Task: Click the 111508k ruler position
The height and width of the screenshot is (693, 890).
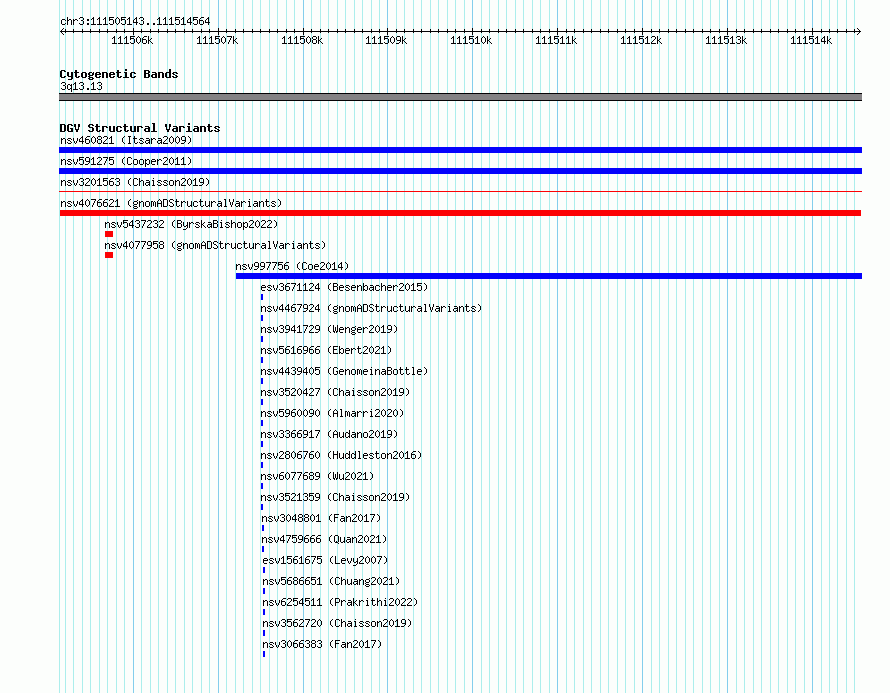Action: click(x=303, y=40)
